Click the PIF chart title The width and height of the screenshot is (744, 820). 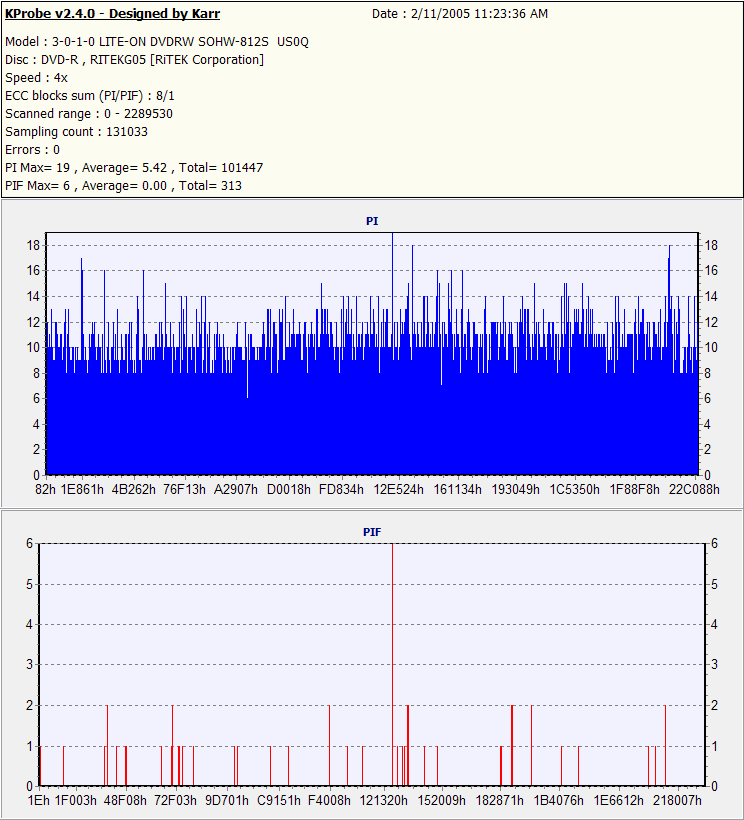coord(372,532)
